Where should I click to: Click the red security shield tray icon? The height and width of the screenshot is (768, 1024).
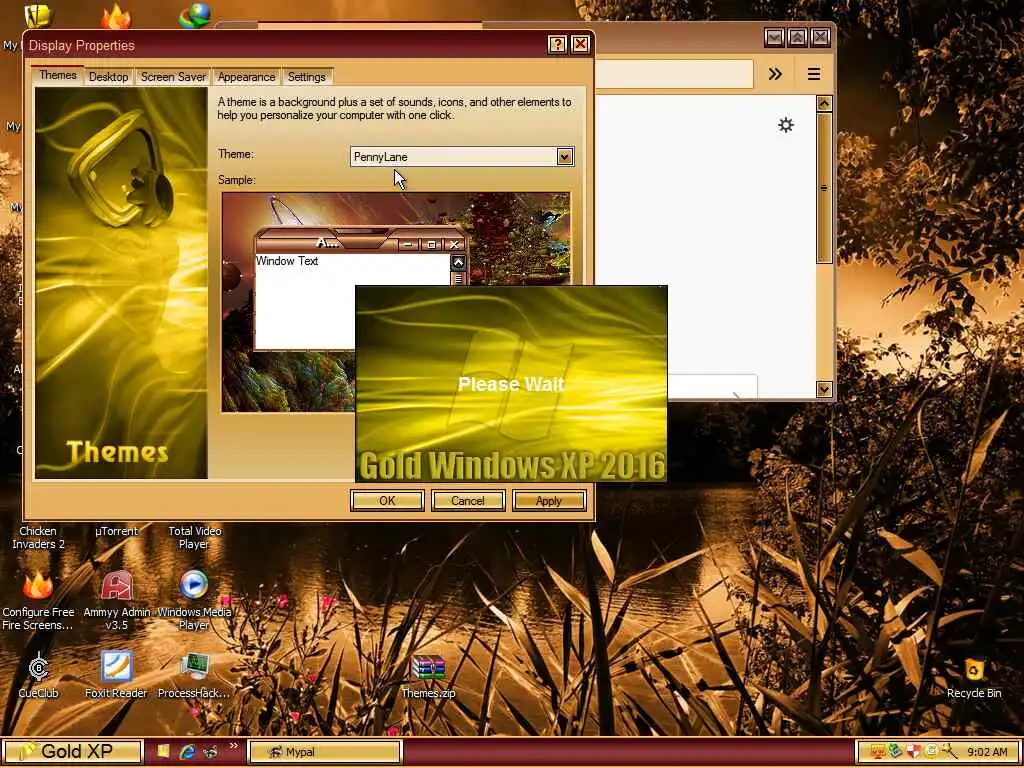pyautogui.click(x=914, y=752)
